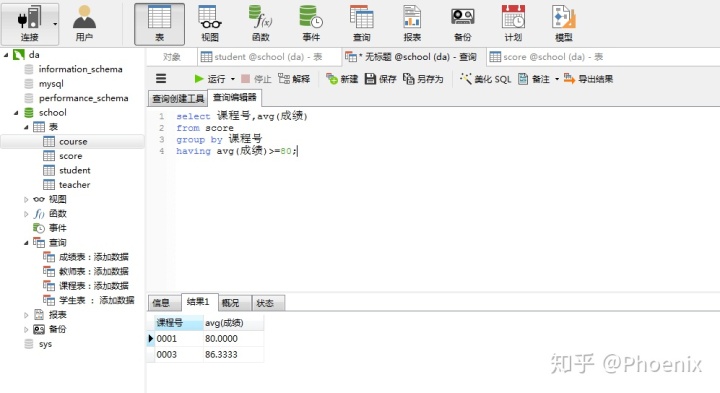Collapse the 表 (Tables) tree node

26,127
